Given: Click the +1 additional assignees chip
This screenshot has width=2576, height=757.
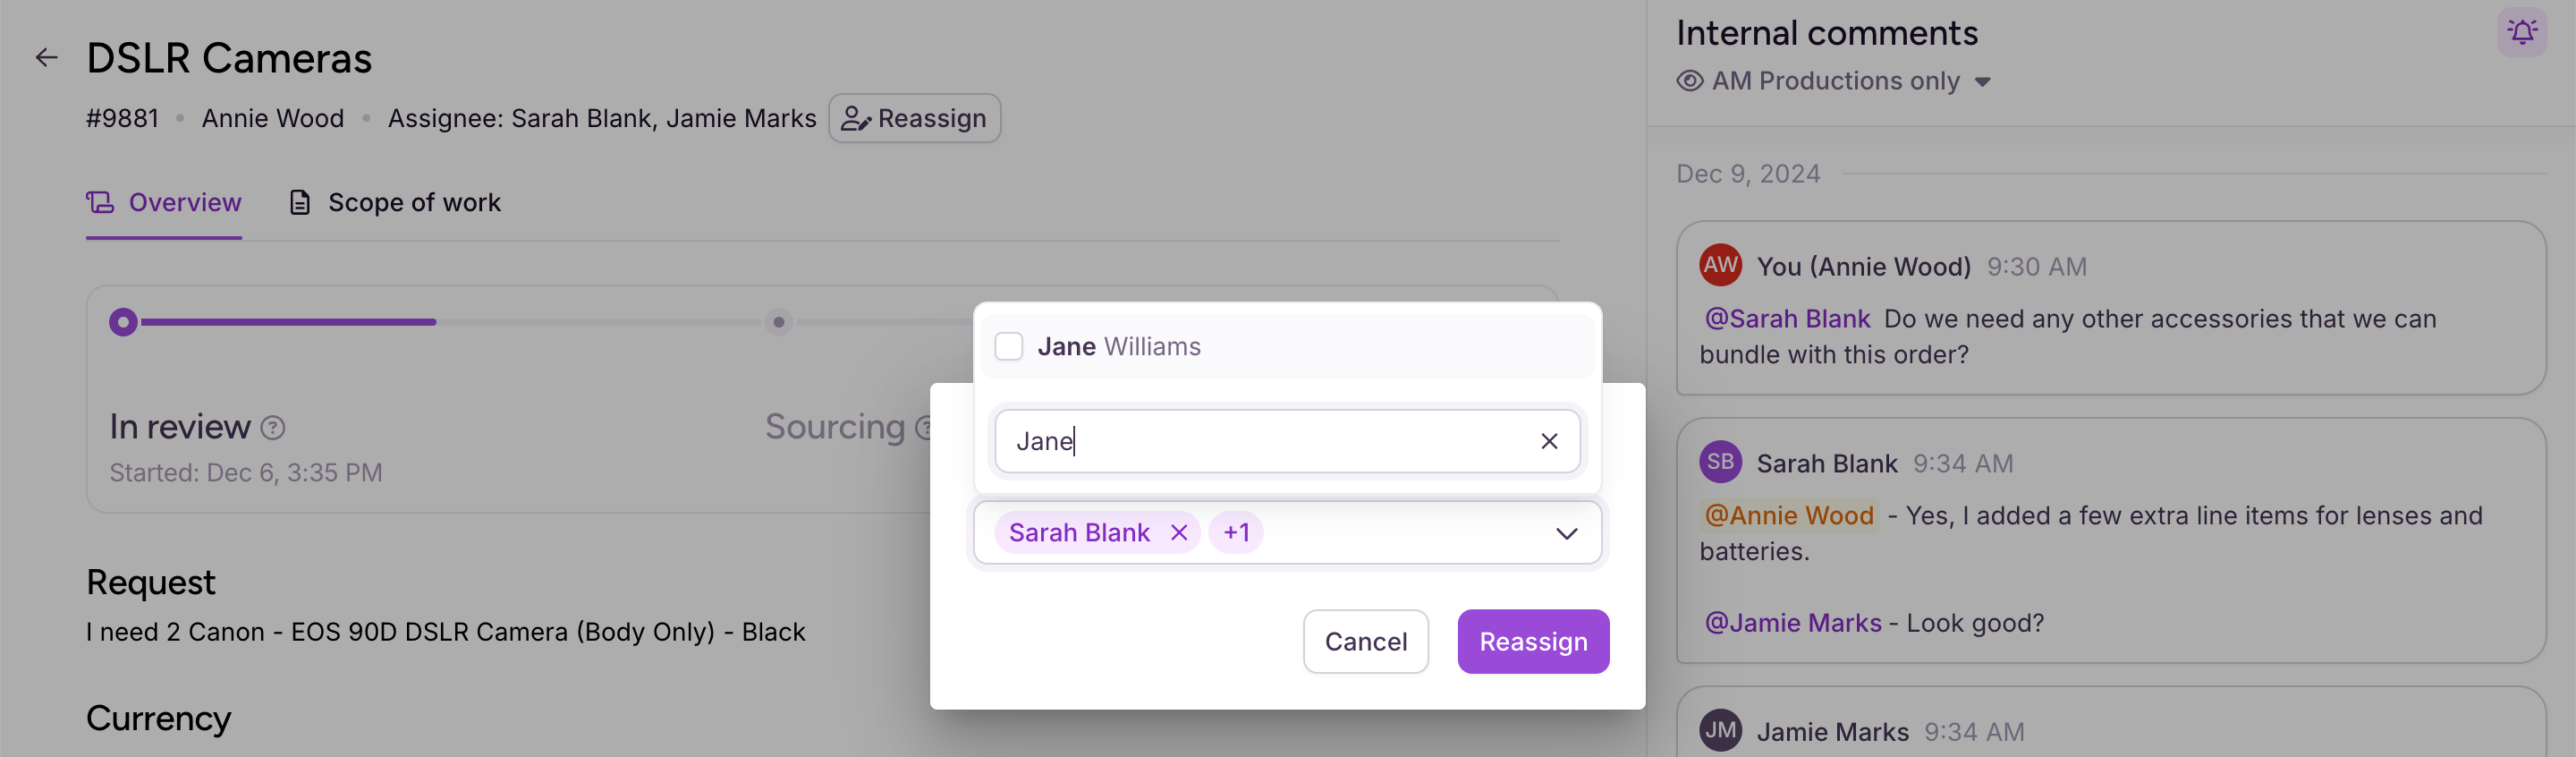Looking at the screenshot, I should click(x=1236, y=533).
